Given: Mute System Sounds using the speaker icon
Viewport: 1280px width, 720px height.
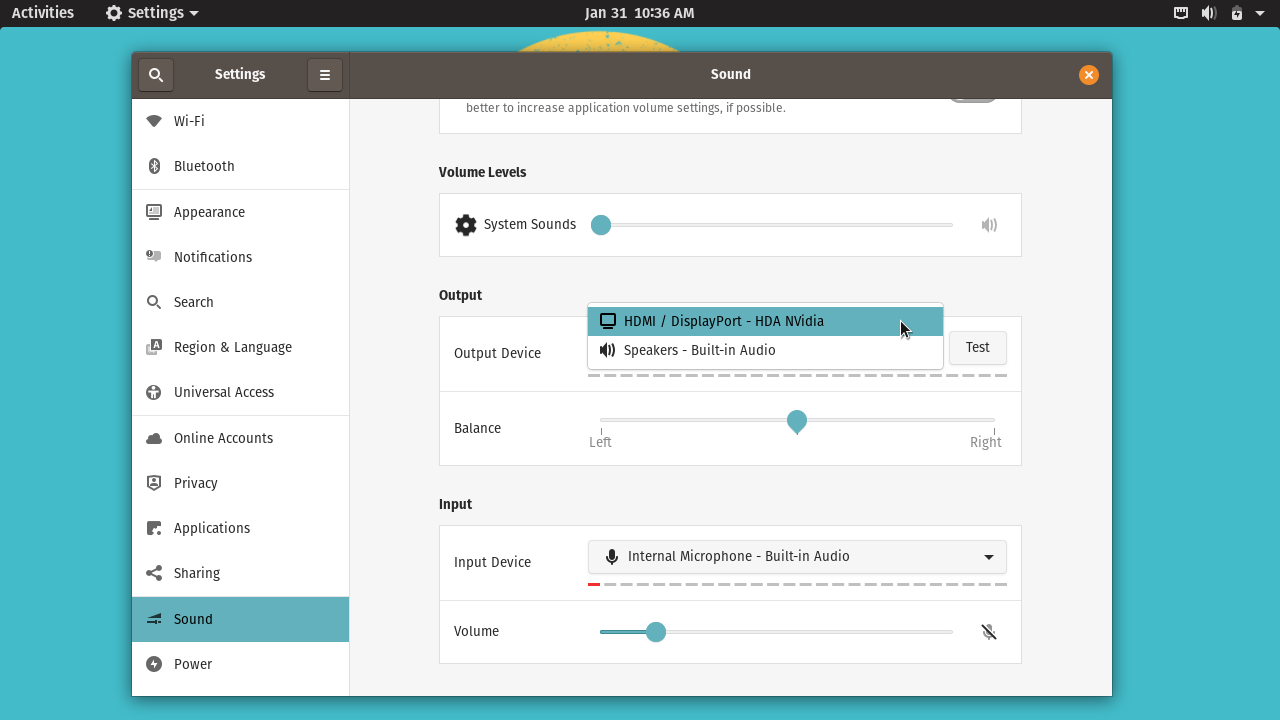Looking at the screenshot, I should [x=989, y=225].
